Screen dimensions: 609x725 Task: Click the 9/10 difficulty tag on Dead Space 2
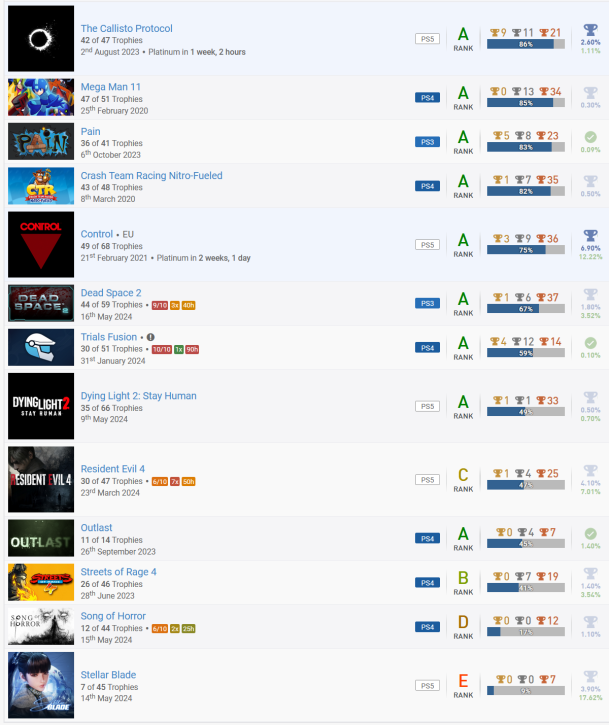[160, 305]
